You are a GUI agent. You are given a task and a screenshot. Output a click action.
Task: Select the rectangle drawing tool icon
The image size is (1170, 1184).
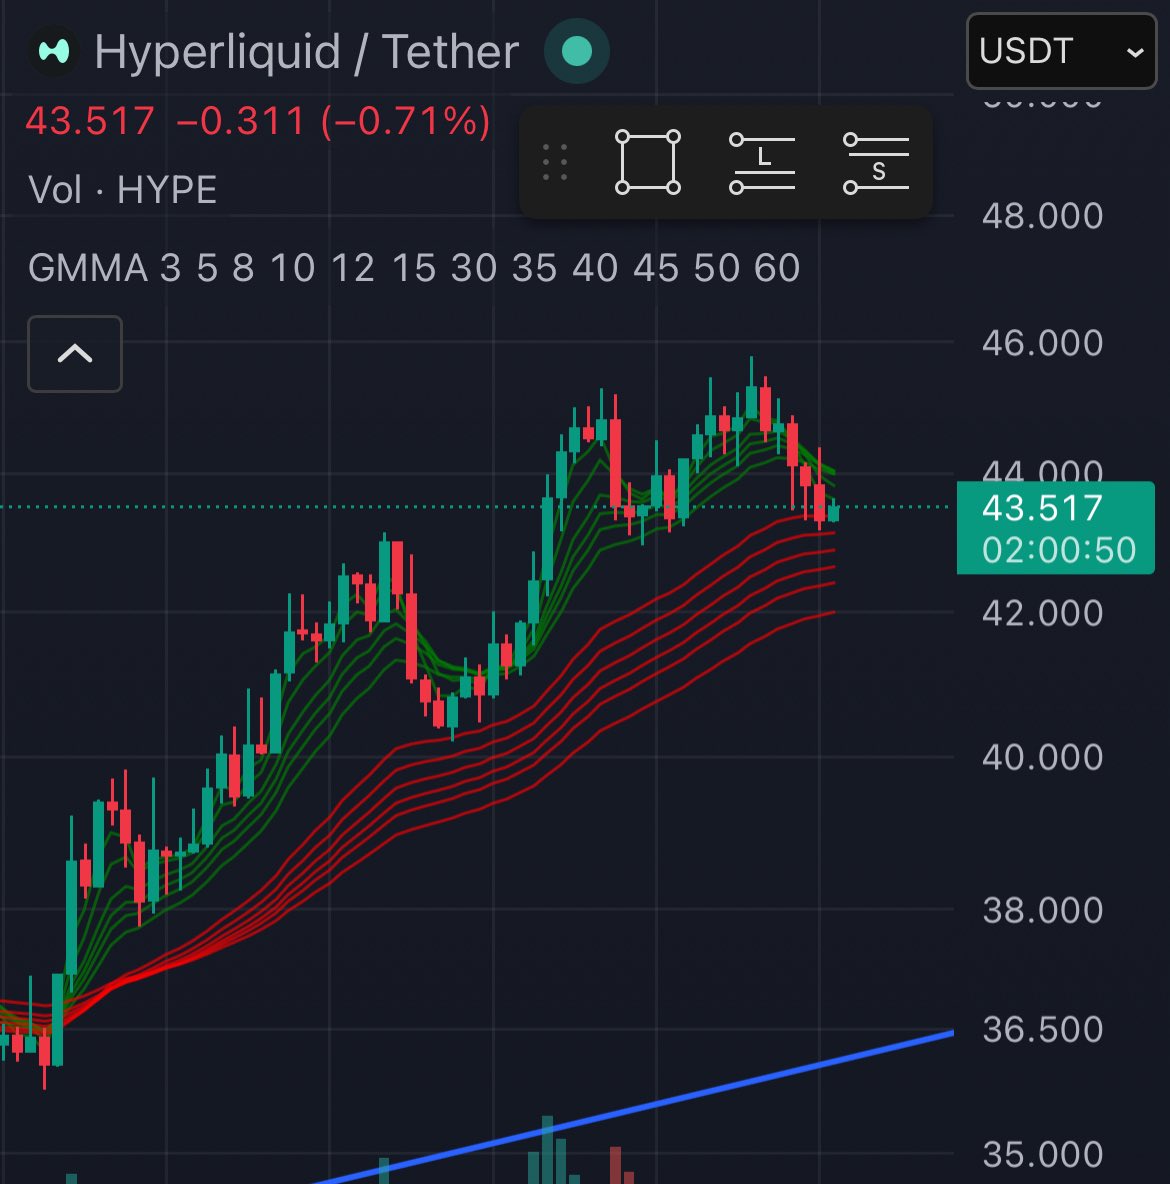[647, 162]
